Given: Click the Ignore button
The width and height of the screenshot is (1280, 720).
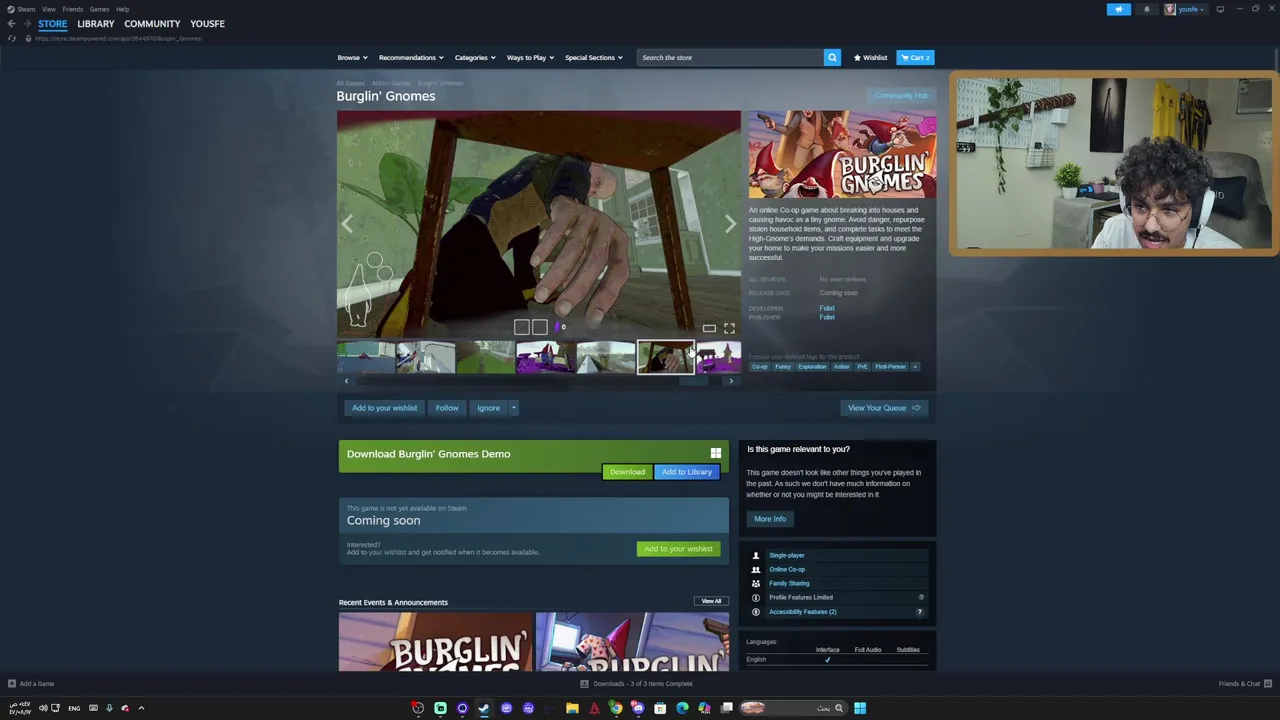Looking at the screenshot, I should [488, 408].
